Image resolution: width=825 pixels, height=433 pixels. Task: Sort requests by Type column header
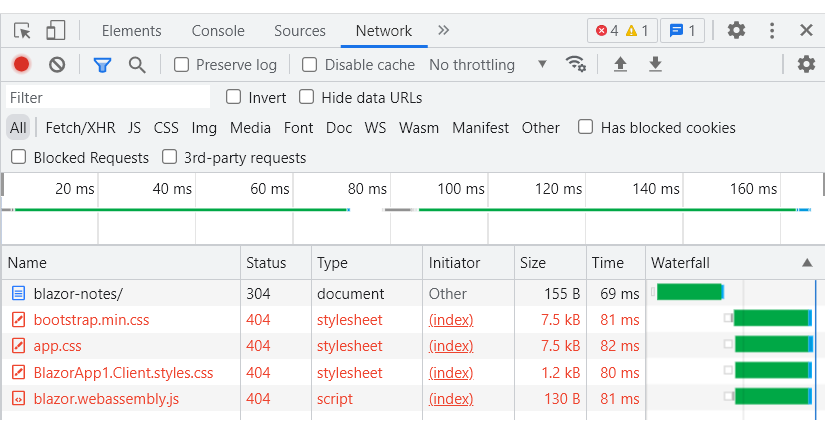coord(367,263)
